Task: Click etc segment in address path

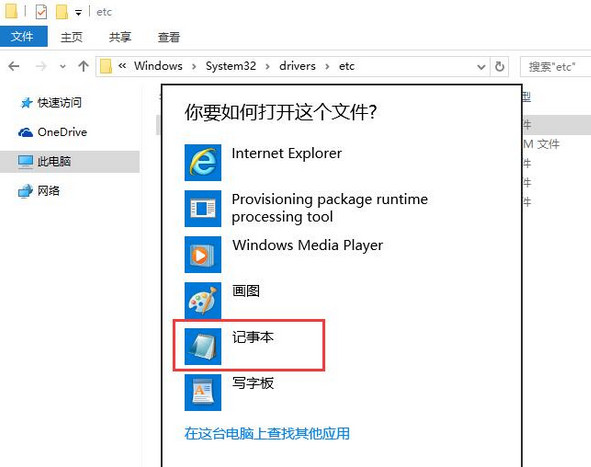Action: 346,66
